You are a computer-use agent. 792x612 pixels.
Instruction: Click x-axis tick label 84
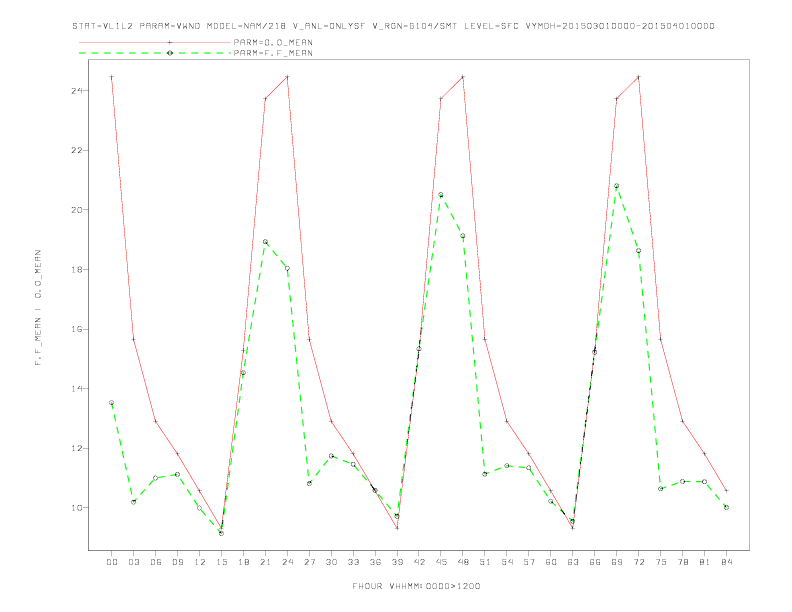726,562
